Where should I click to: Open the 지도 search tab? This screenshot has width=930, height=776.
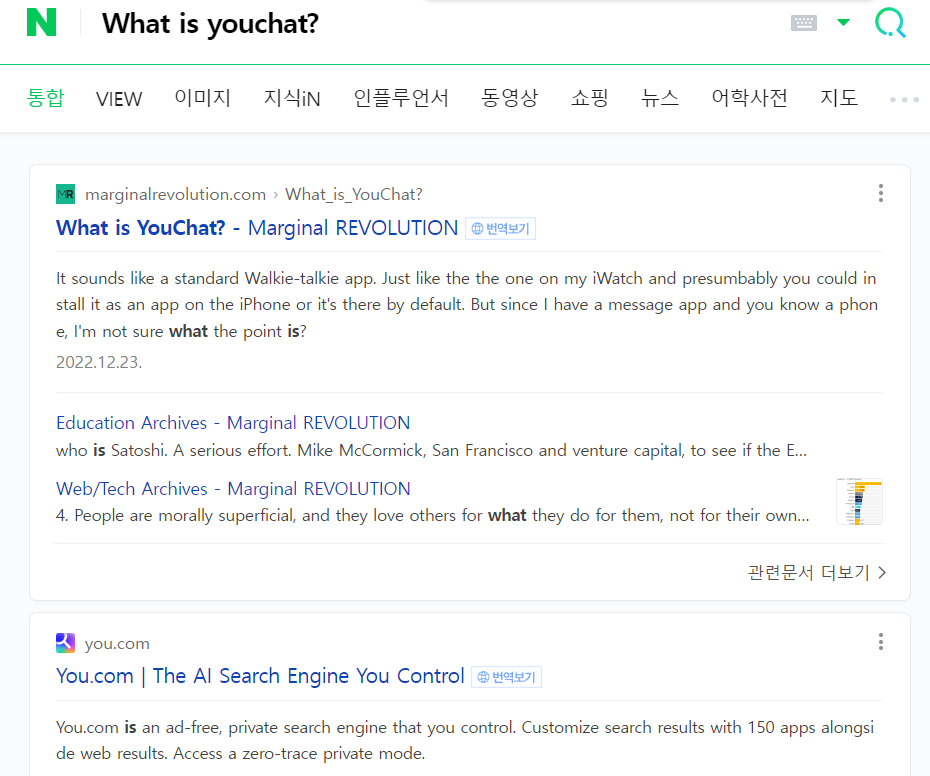click(838, 99)
